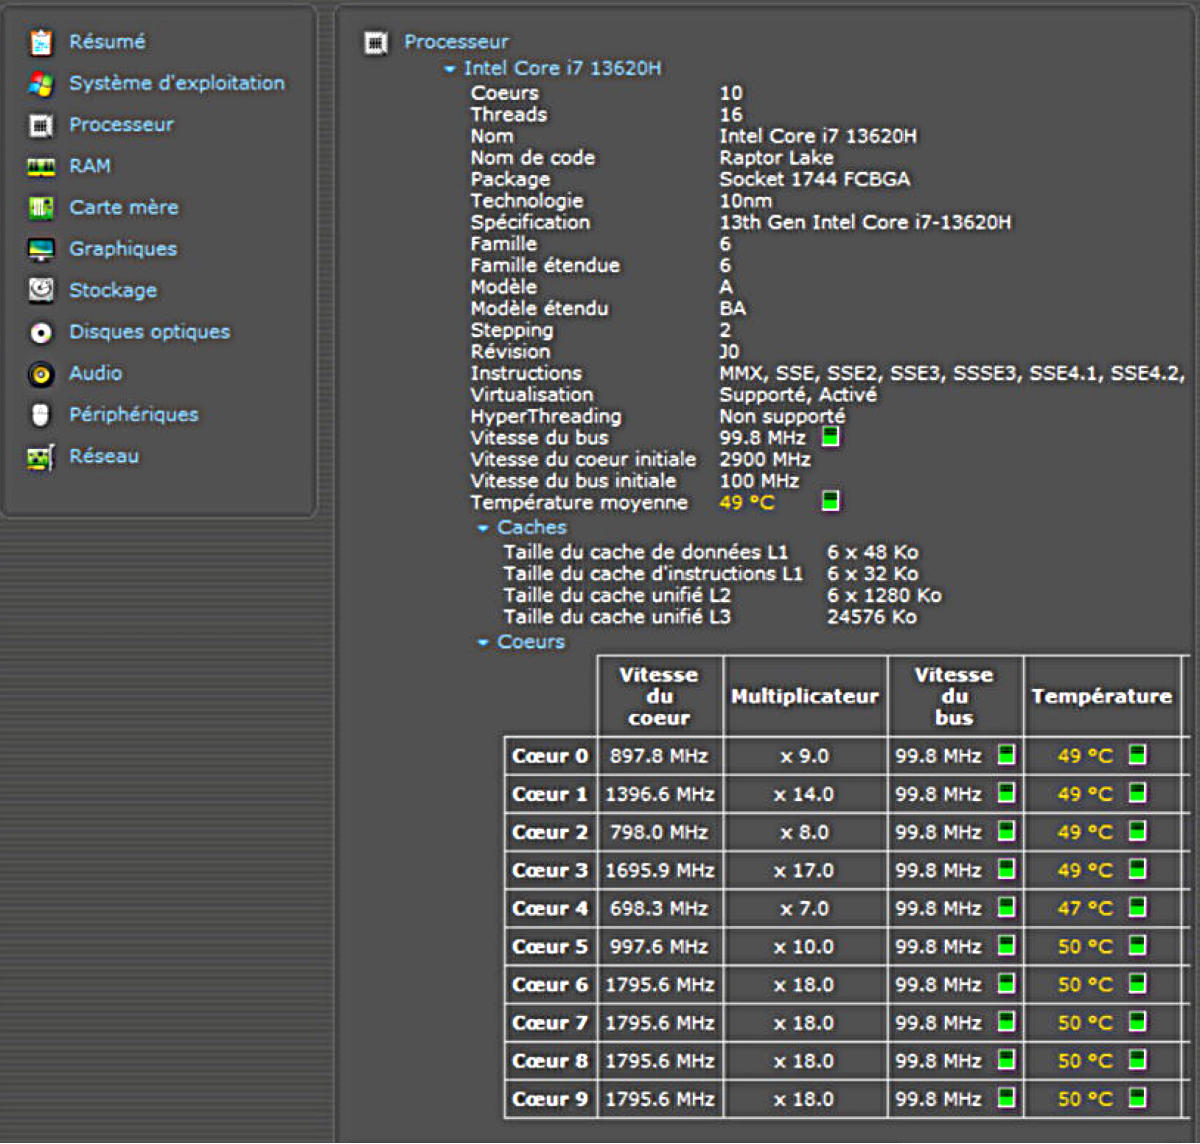Screen dimensions: 1200x1144
Task: Toggle the Vitesse du bus green indicator
Action: [830, 437]
